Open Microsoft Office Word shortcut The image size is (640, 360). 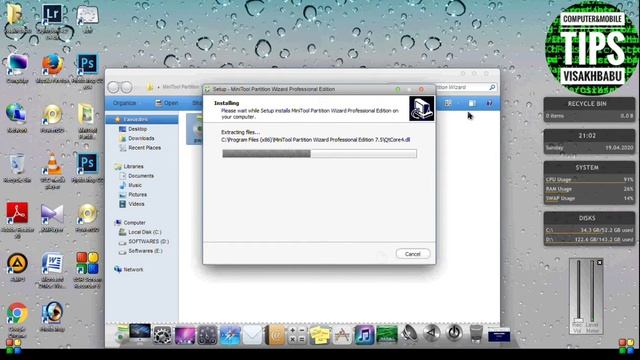pyautogui.click(x=52, y=263)
